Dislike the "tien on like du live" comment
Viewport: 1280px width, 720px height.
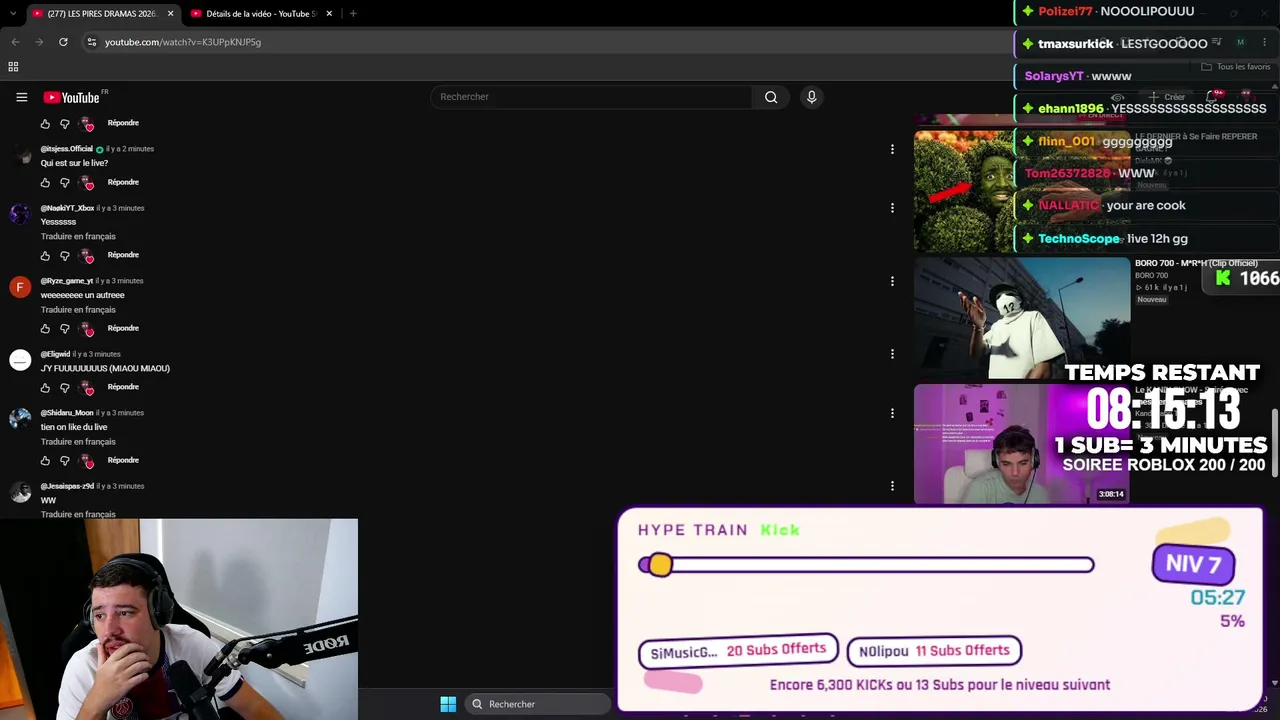65,461
